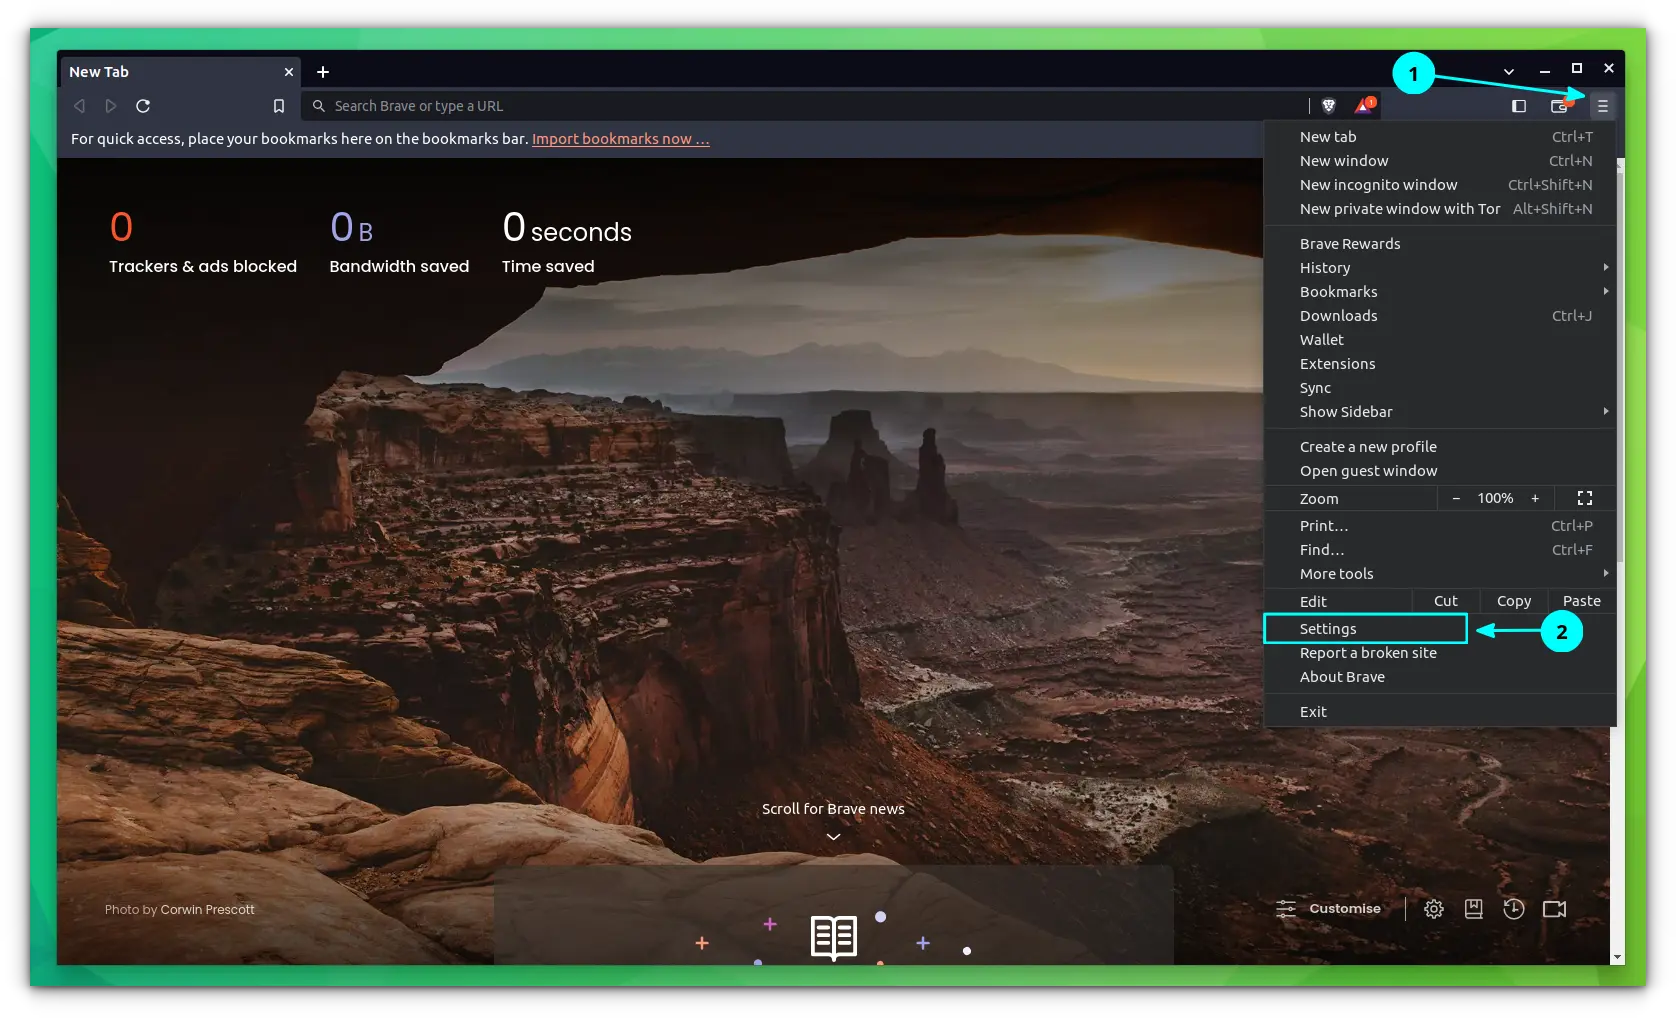Click Scroll for Brave news chevron
The width and height of the screenshot is (1676, 1018).
(833, 837)
